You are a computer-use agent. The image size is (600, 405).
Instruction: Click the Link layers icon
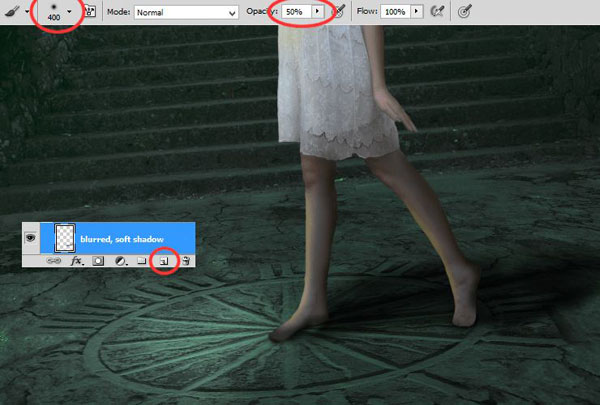coord(53,261)
